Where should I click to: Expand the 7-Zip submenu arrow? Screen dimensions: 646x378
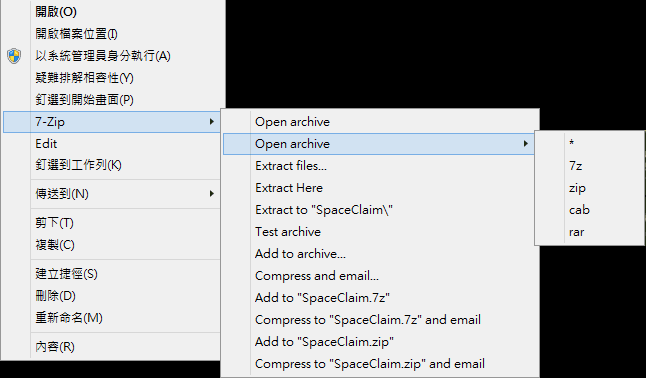(211, 122)
